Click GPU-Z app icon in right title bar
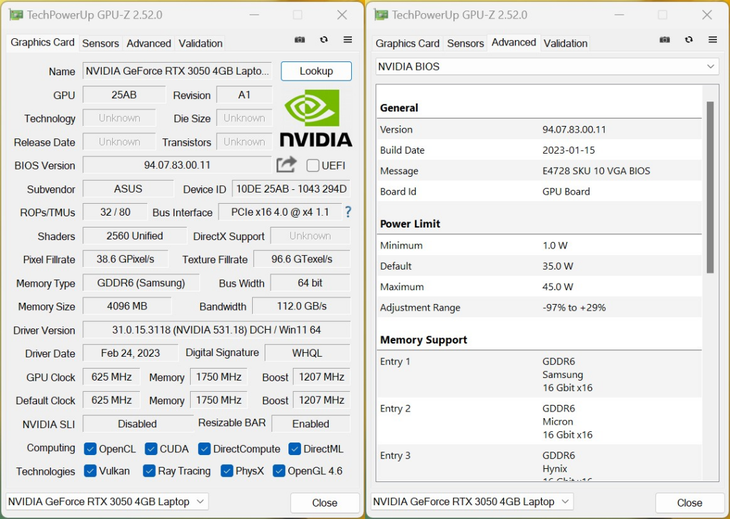 (381, 15)
